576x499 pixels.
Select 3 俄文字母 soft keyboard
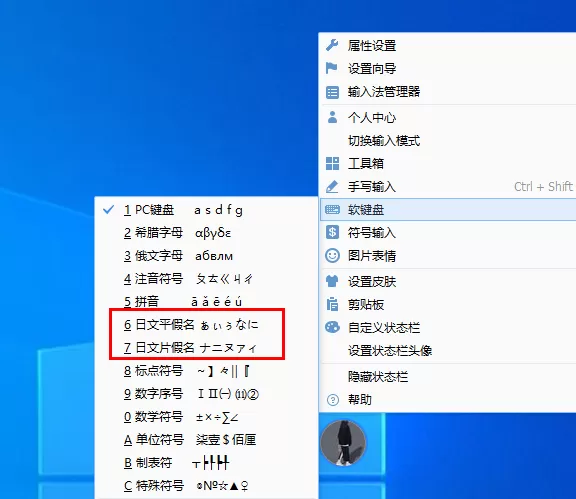coord(206,256)
